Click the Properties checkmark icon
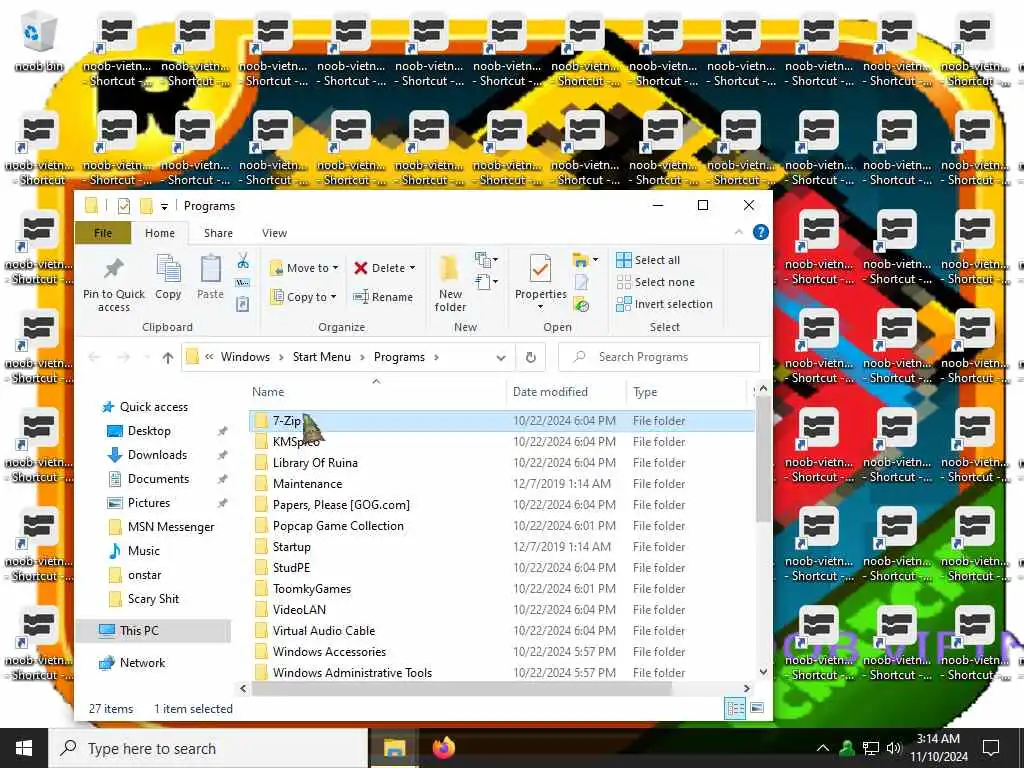Viewport: 1024px width, 768px height. [x=540, y=269]
